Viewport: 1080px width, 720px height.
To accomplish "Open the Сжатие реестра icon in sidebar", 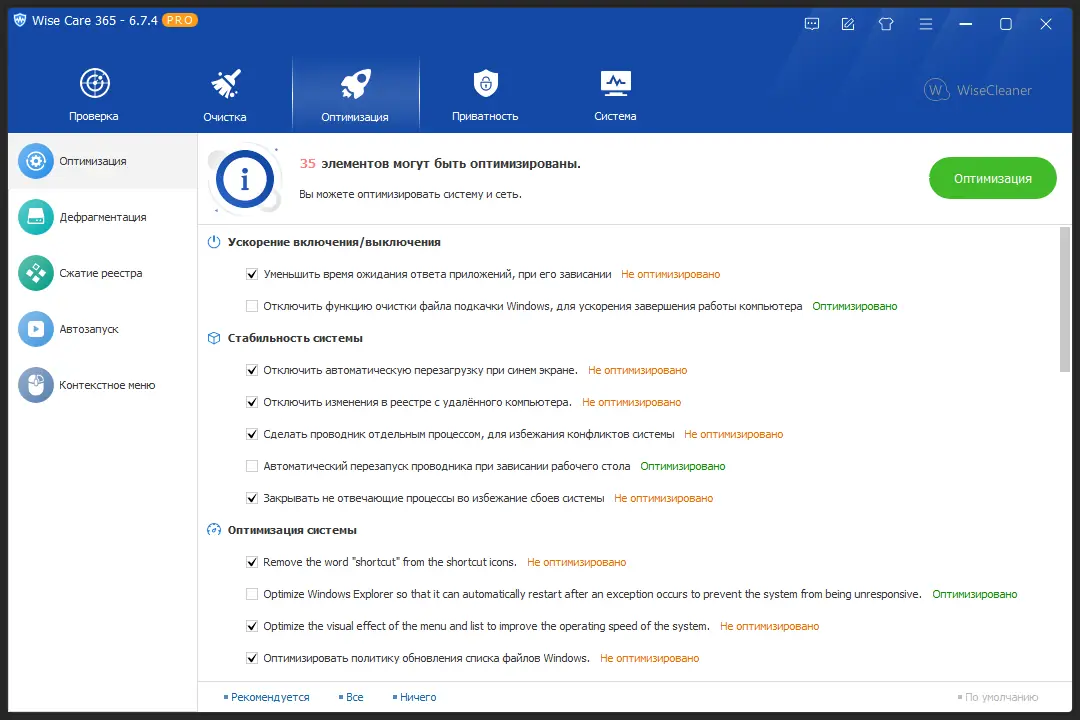I will (x=36, y=273).
